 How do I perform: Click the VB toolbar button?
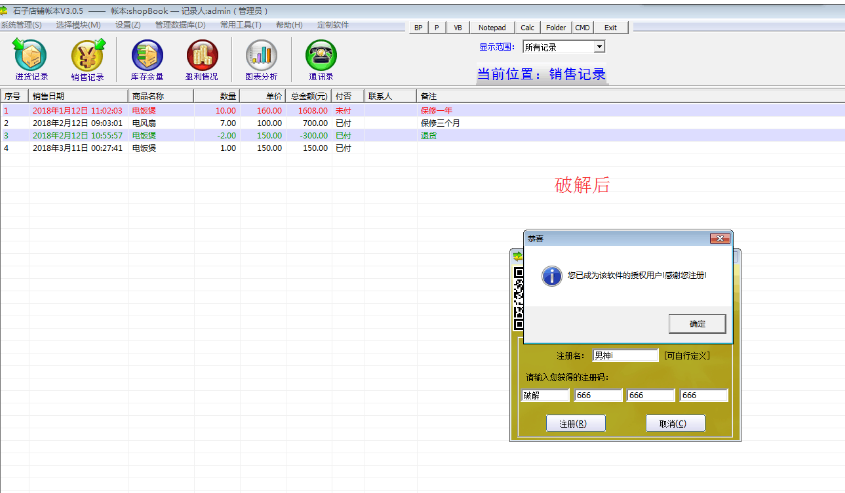point(458,27)
